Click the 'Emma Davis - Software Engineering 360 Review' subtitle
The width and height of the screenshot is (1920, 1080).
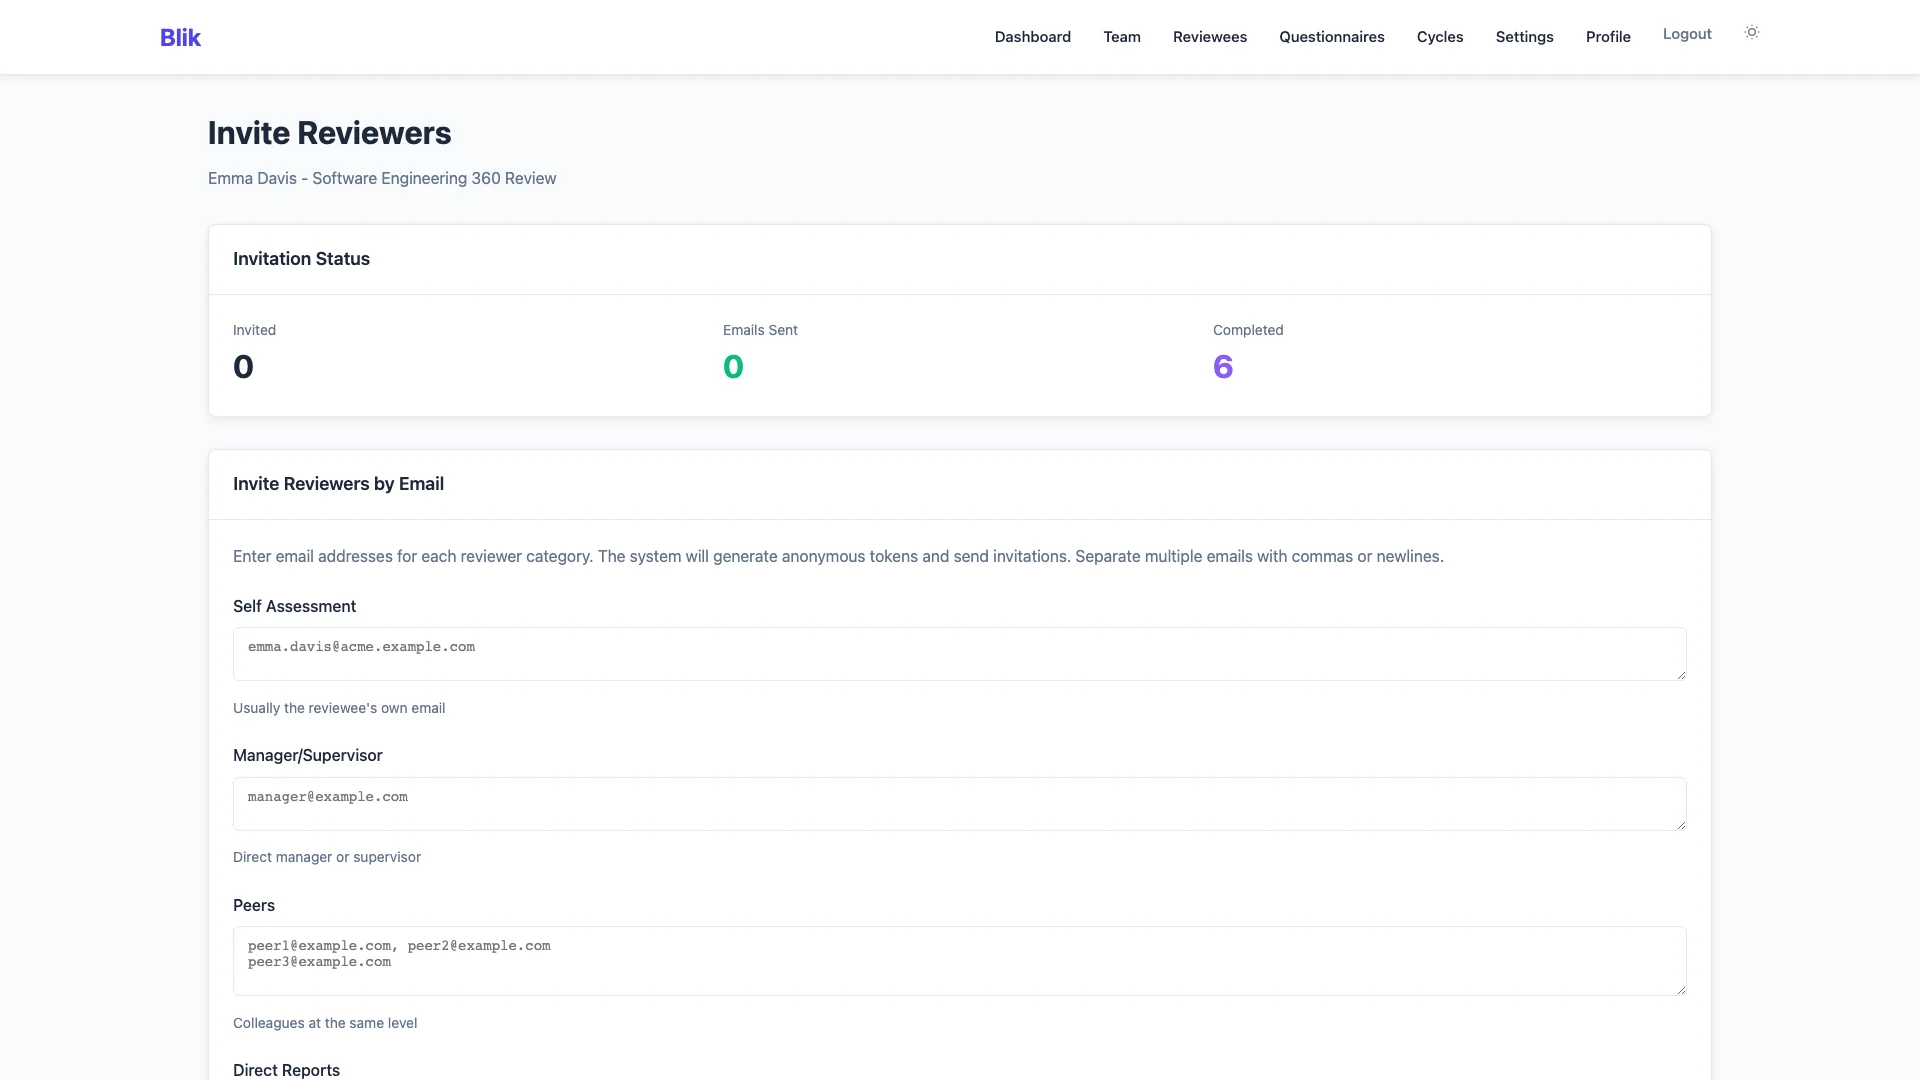(x=382, y=178)
